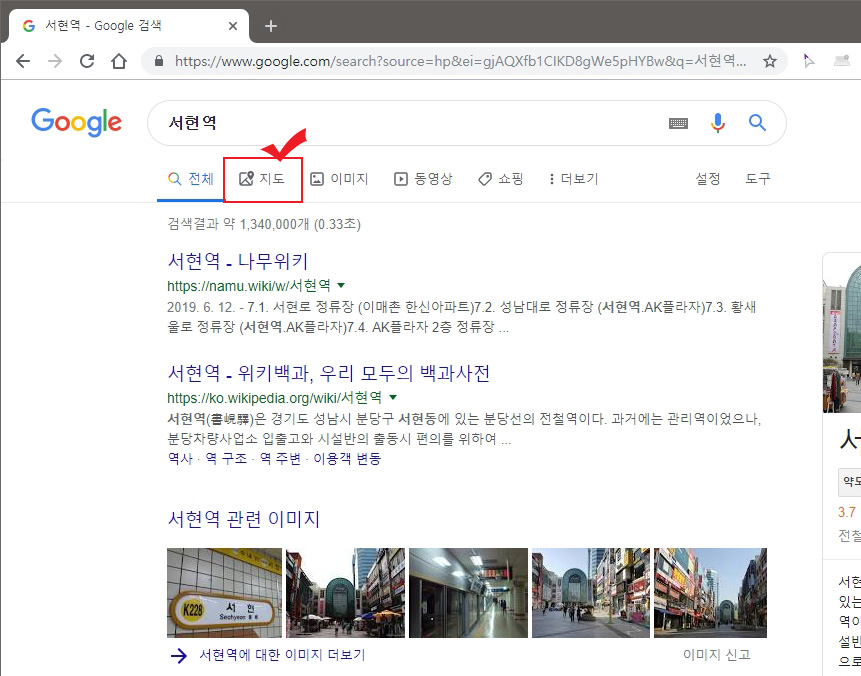Open the 도구 search tools
861x676 pixels.
click(x=758, y=178)
